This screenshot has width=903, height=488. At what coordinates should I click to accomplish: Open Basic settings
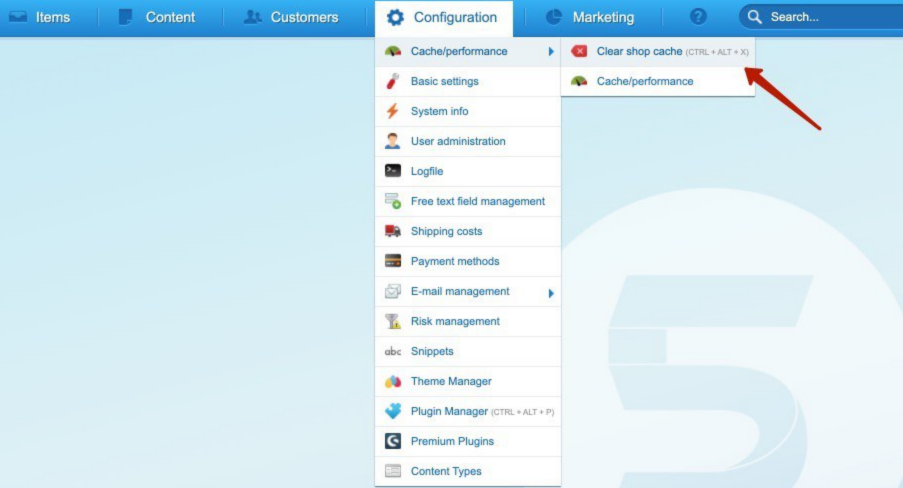coord(468,81)
